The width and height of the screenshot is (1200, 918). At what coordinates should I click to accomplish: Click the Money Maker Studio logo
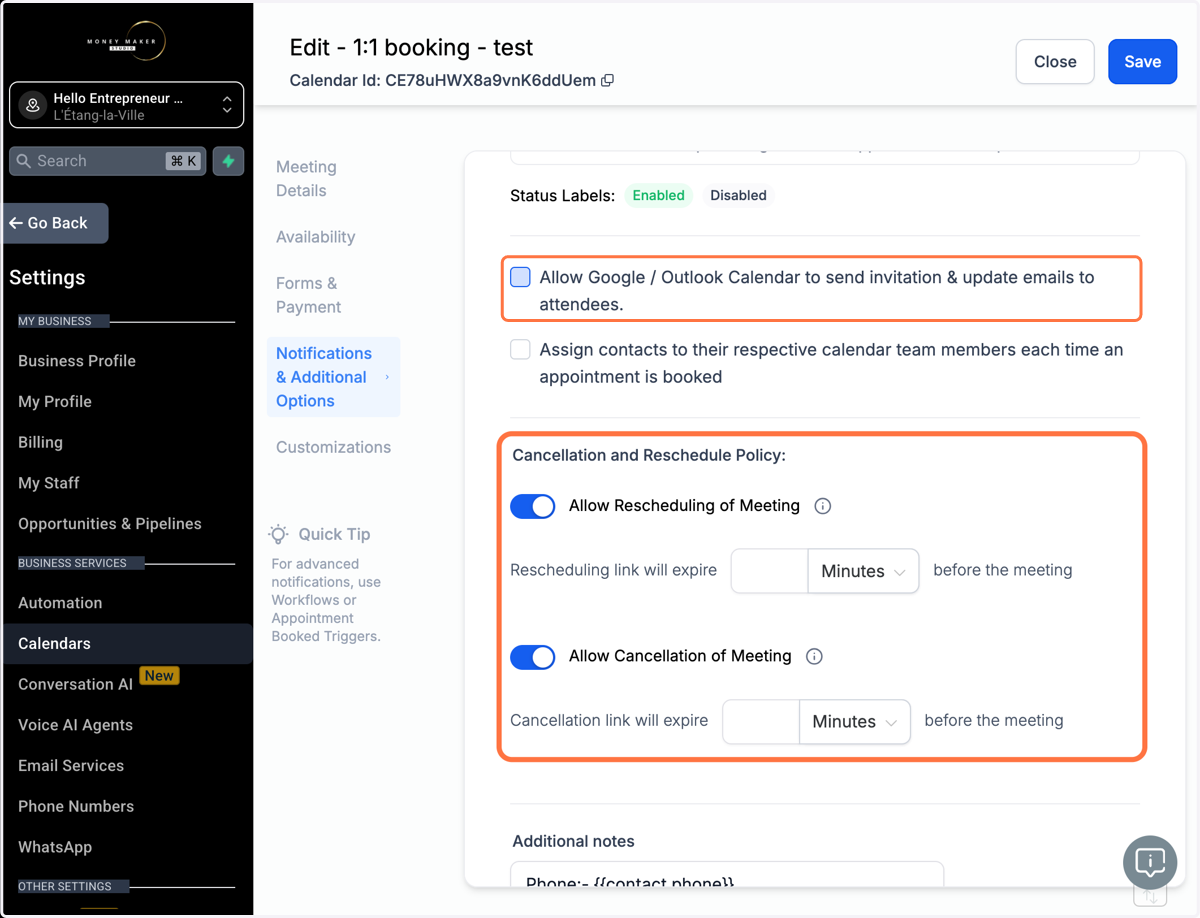click(x=126, y=41)
